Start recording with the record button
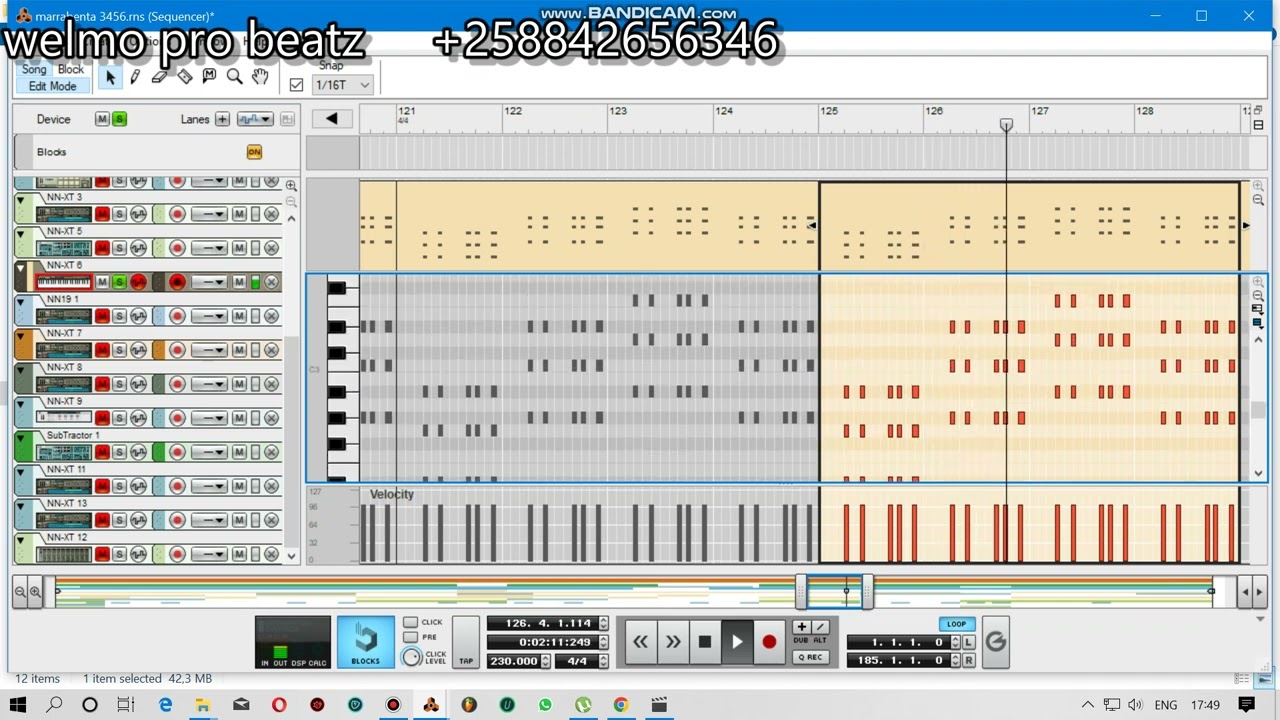This screenshot has height=720, width=1280. [769, 642]
